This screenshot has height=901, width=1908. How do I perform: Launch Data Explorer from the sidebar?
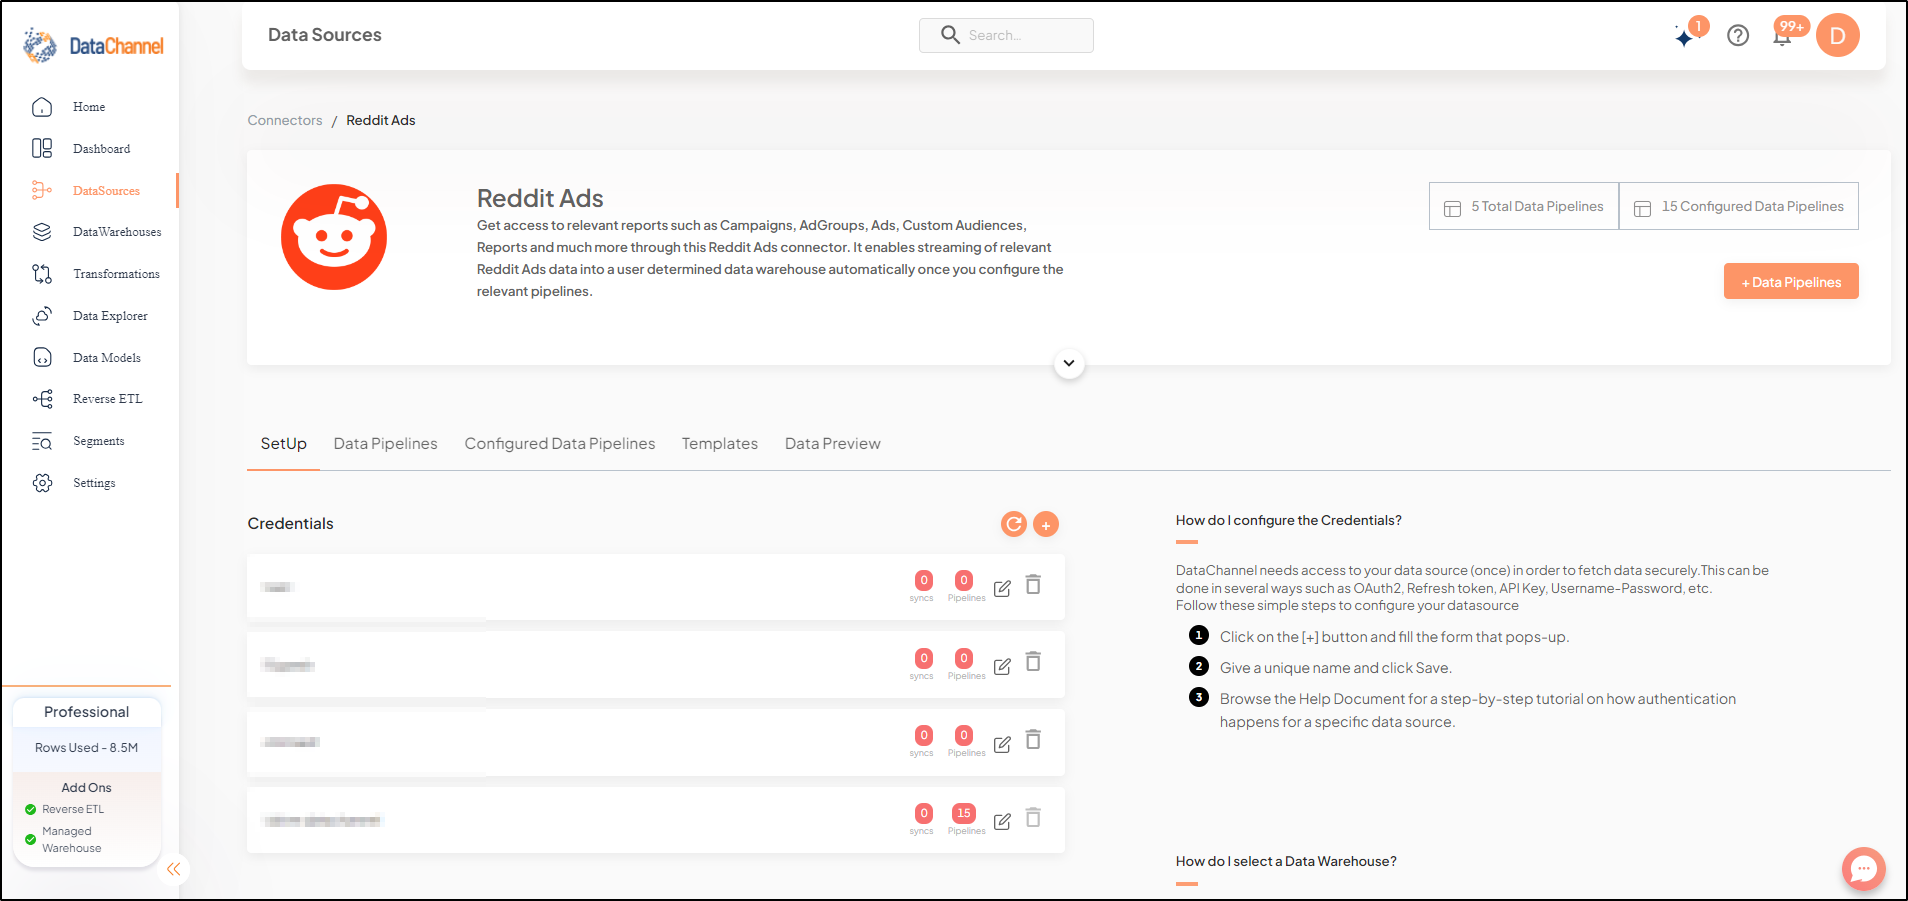pyautogui.click(x=109, y=316)
